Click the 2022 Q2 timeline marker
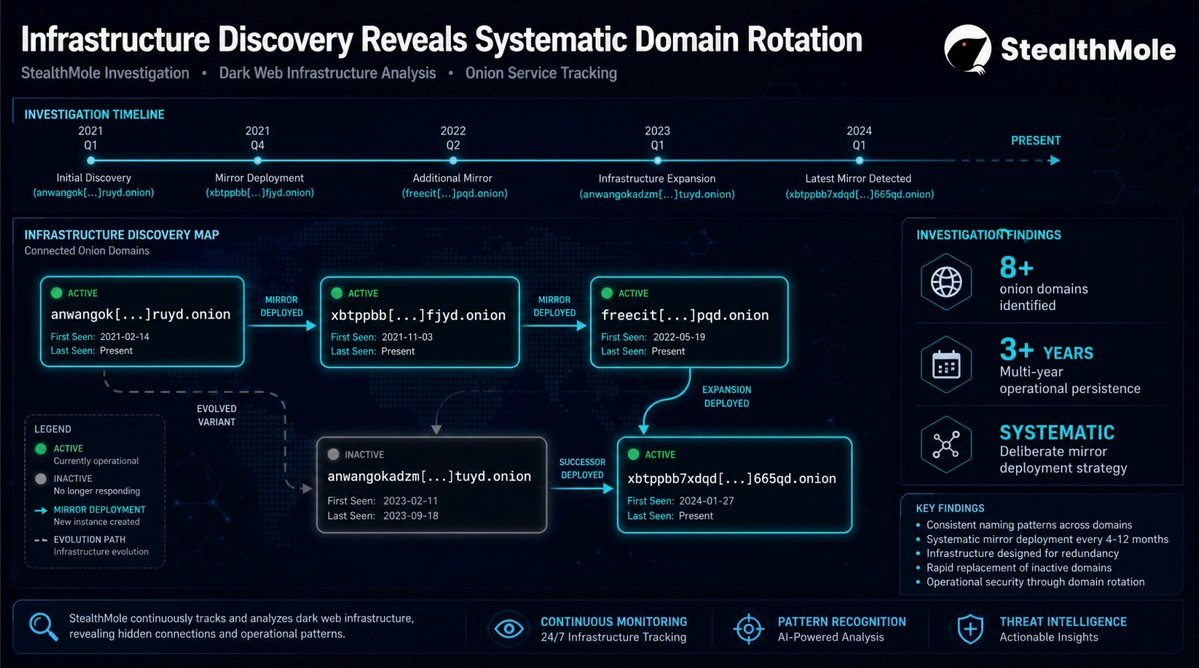The width and height of the screenshot is (1199, 668). [453, 161]
